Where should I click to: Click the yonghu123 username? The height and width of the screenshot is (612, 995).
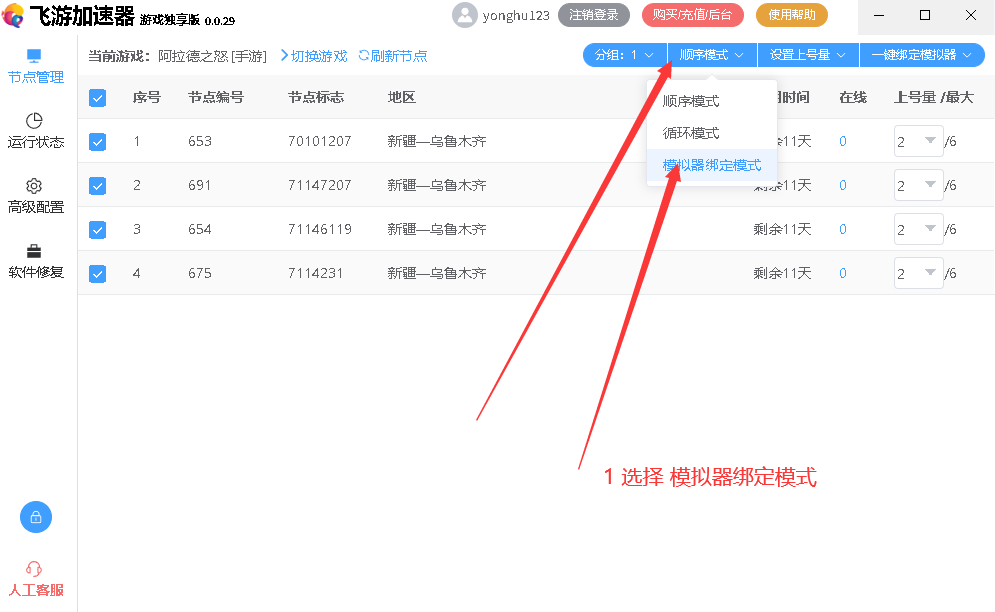pos(516,16)
